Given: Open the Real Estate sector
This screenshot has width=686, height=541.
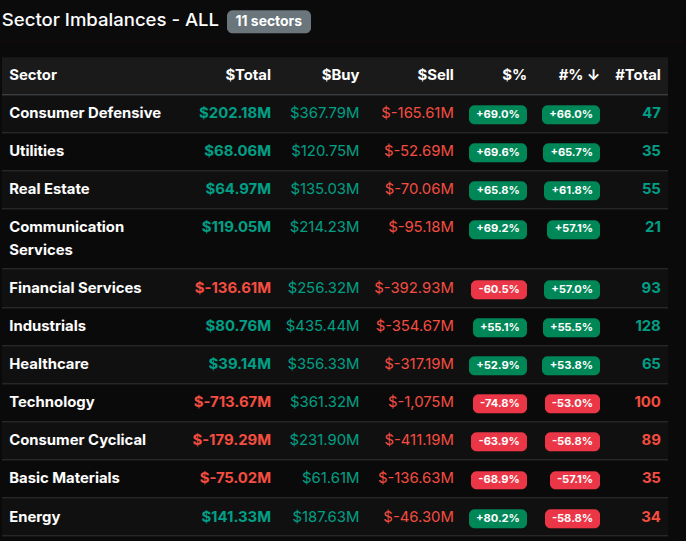Looking at the screenshot, I should pyautogui.click(x=49, y=189).
